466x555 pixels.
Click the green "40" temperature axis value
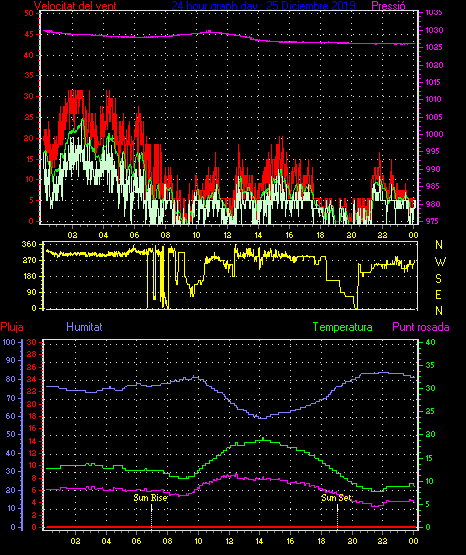pos(430,342)
